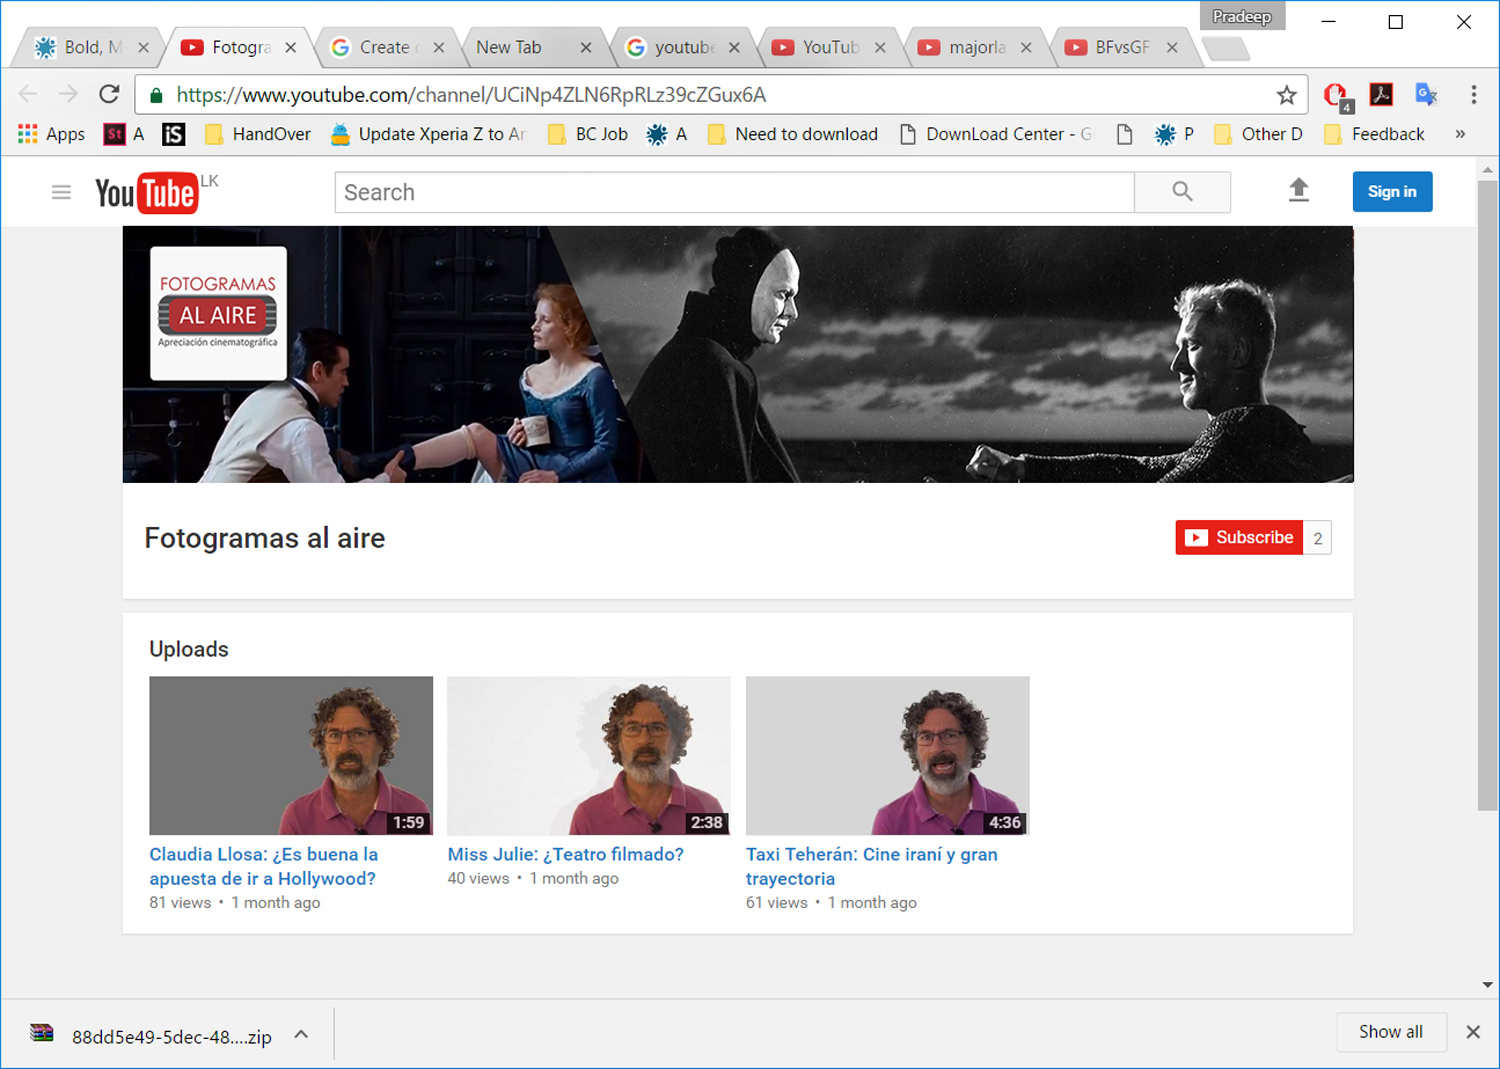
Task: Open Chrome's three-dot menu
Action: point(1473,95)
